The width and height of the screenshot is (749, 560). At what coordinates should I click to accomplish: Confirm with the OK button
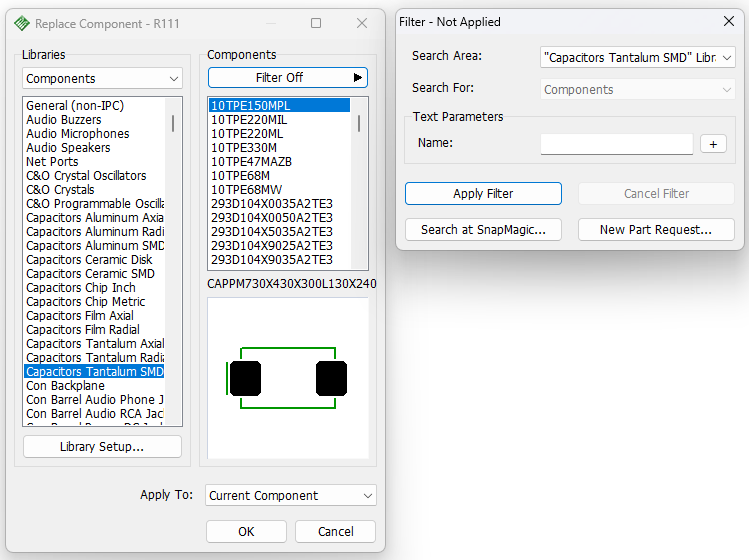coord(246,531)
